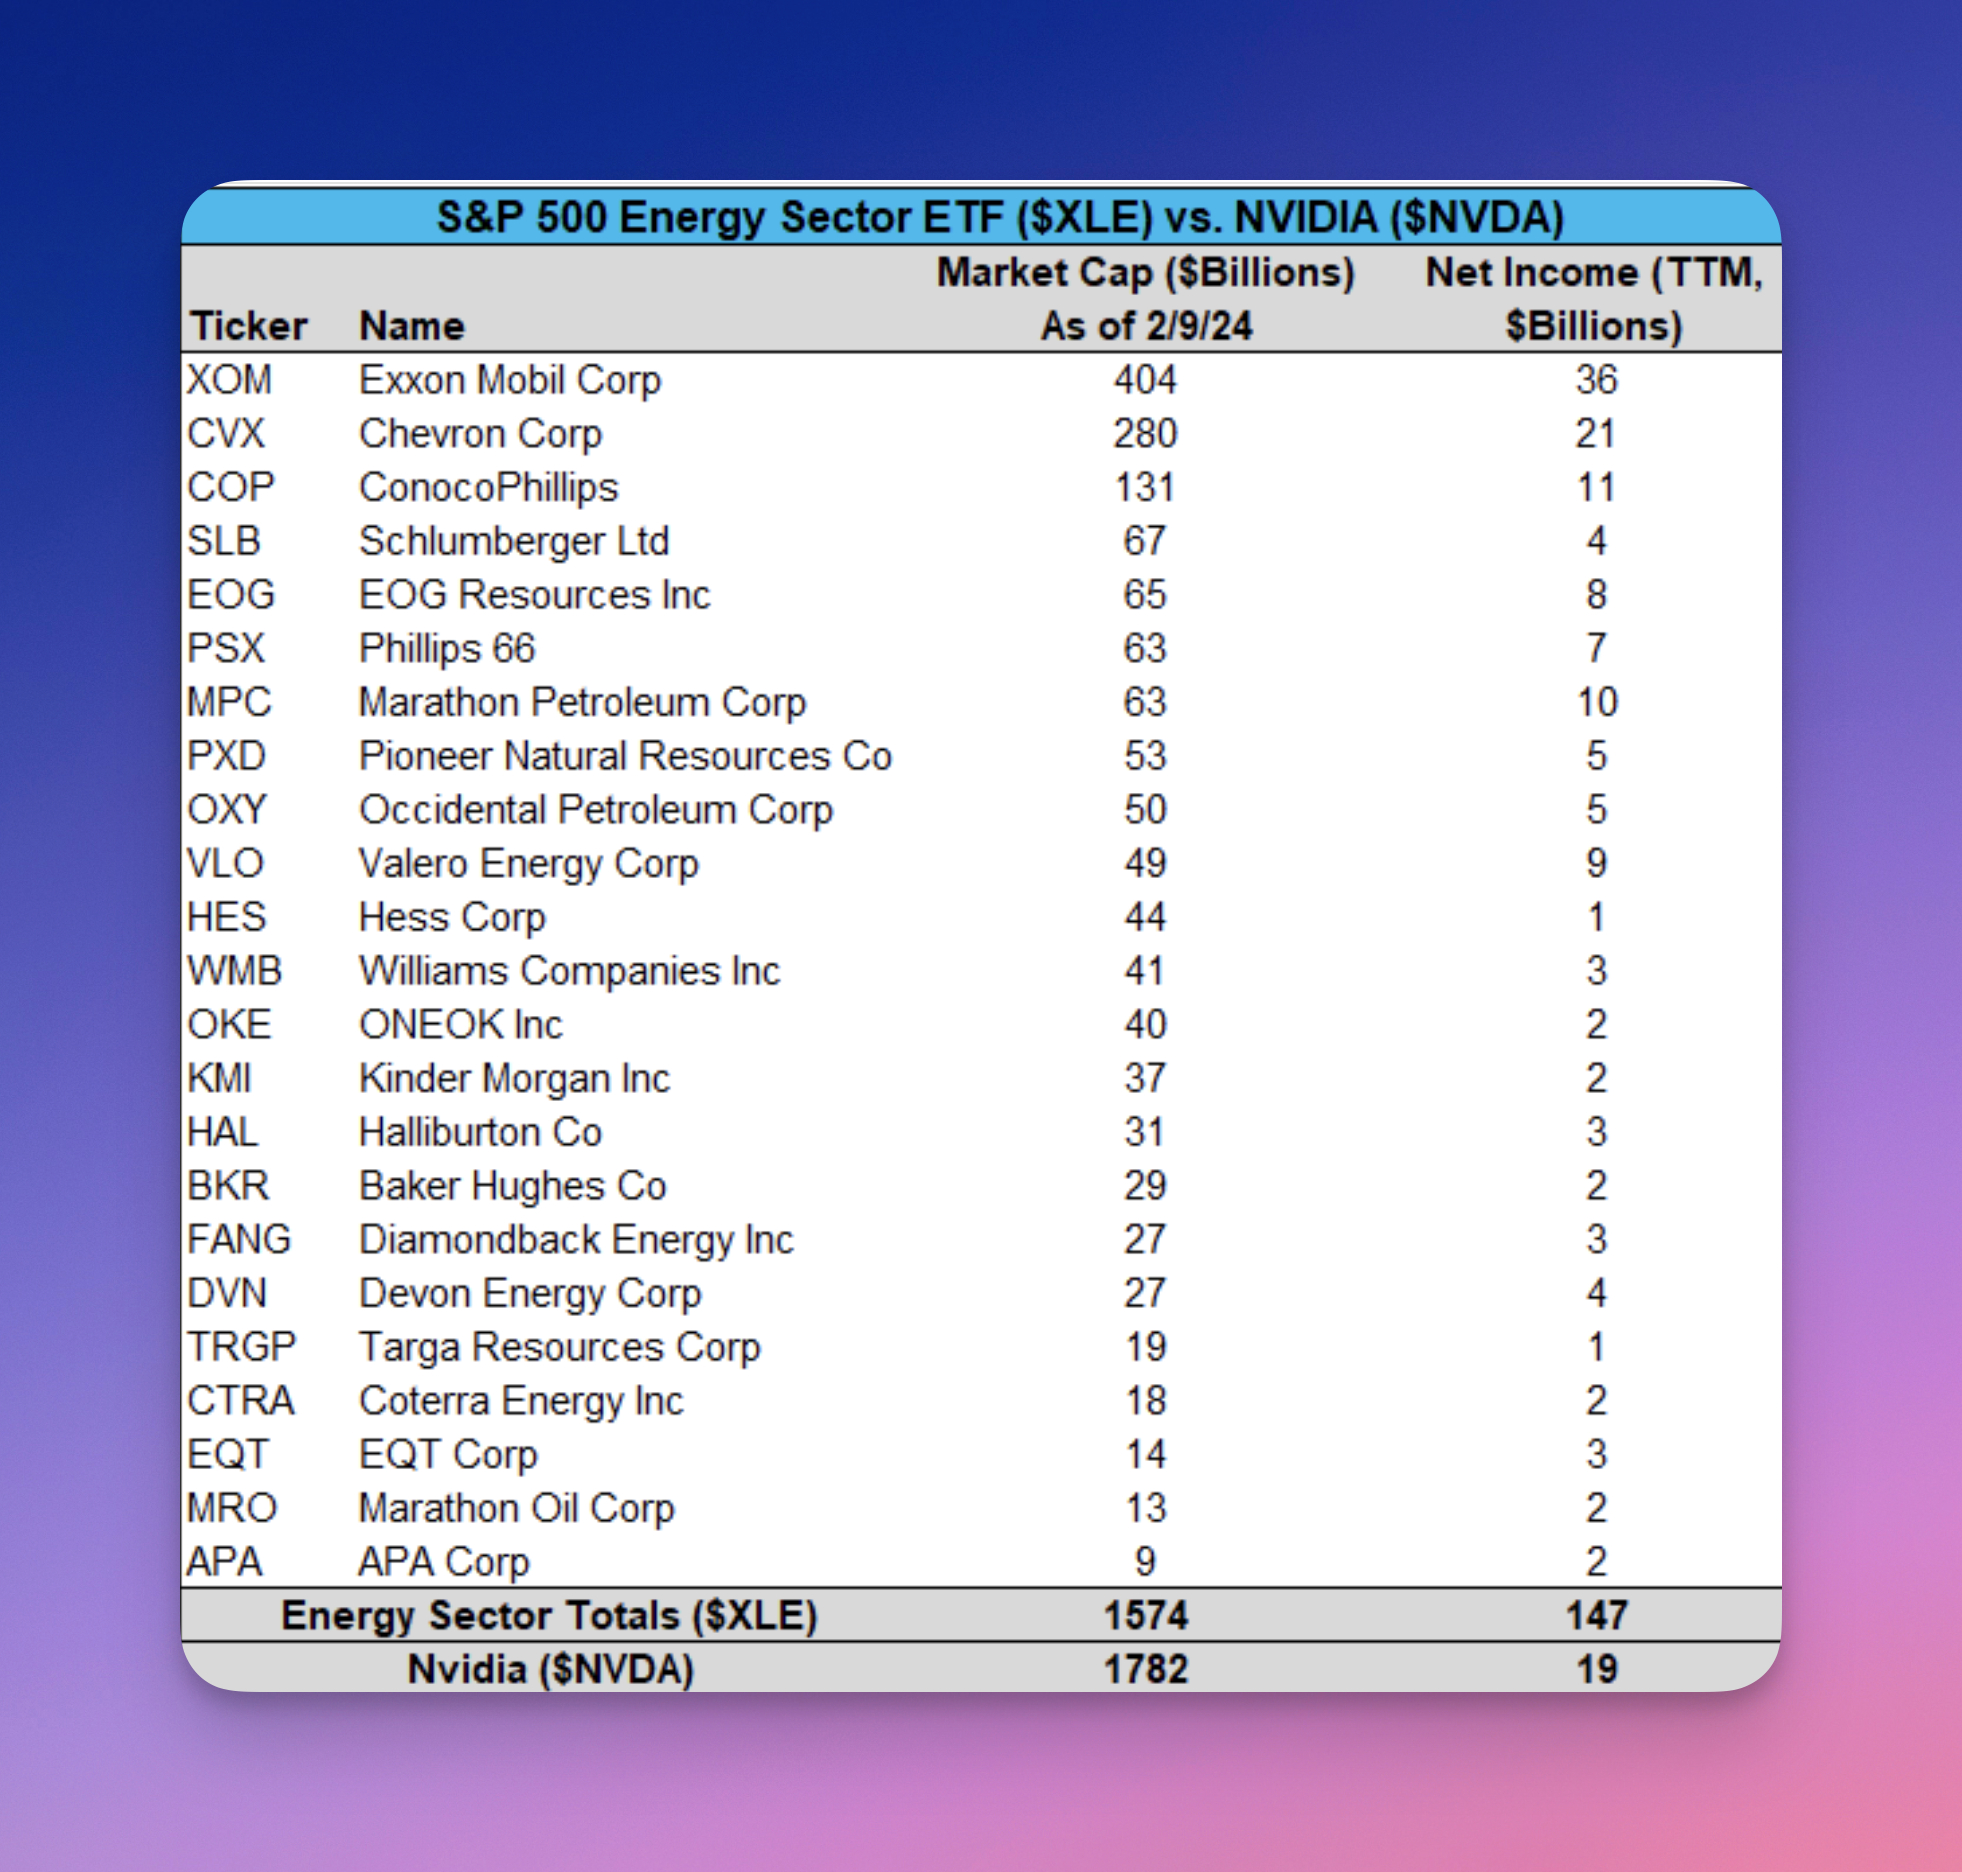1962x1872 pixels.
Task: Click net income value 36
Action: (x=1596, y=380)
